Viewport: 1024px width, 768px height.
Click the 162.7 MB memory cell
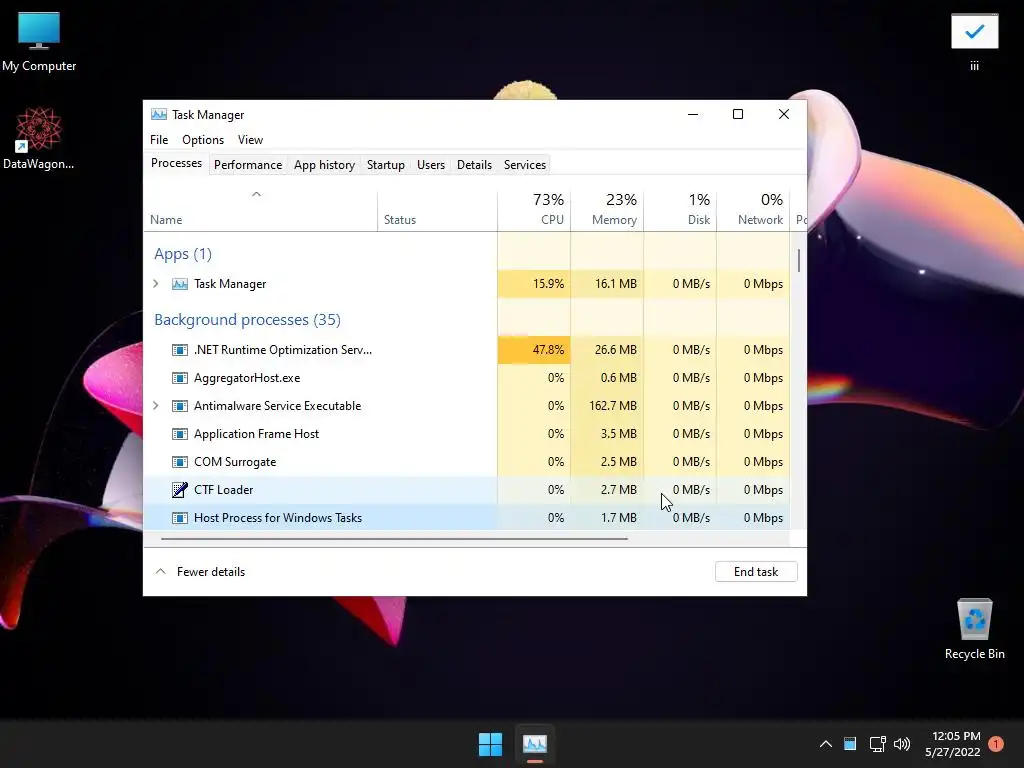coord(607,406)
